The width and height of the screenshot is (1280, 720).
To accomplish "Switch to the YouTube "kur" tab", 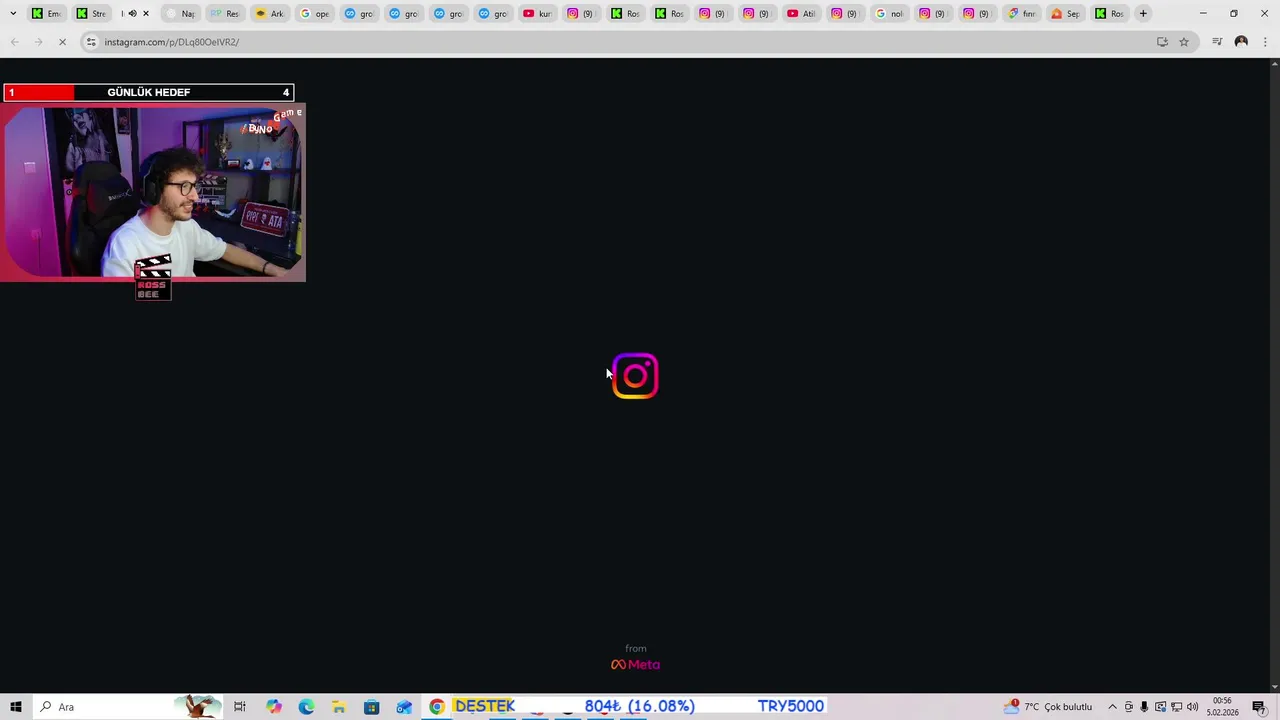I will [538, 13].
